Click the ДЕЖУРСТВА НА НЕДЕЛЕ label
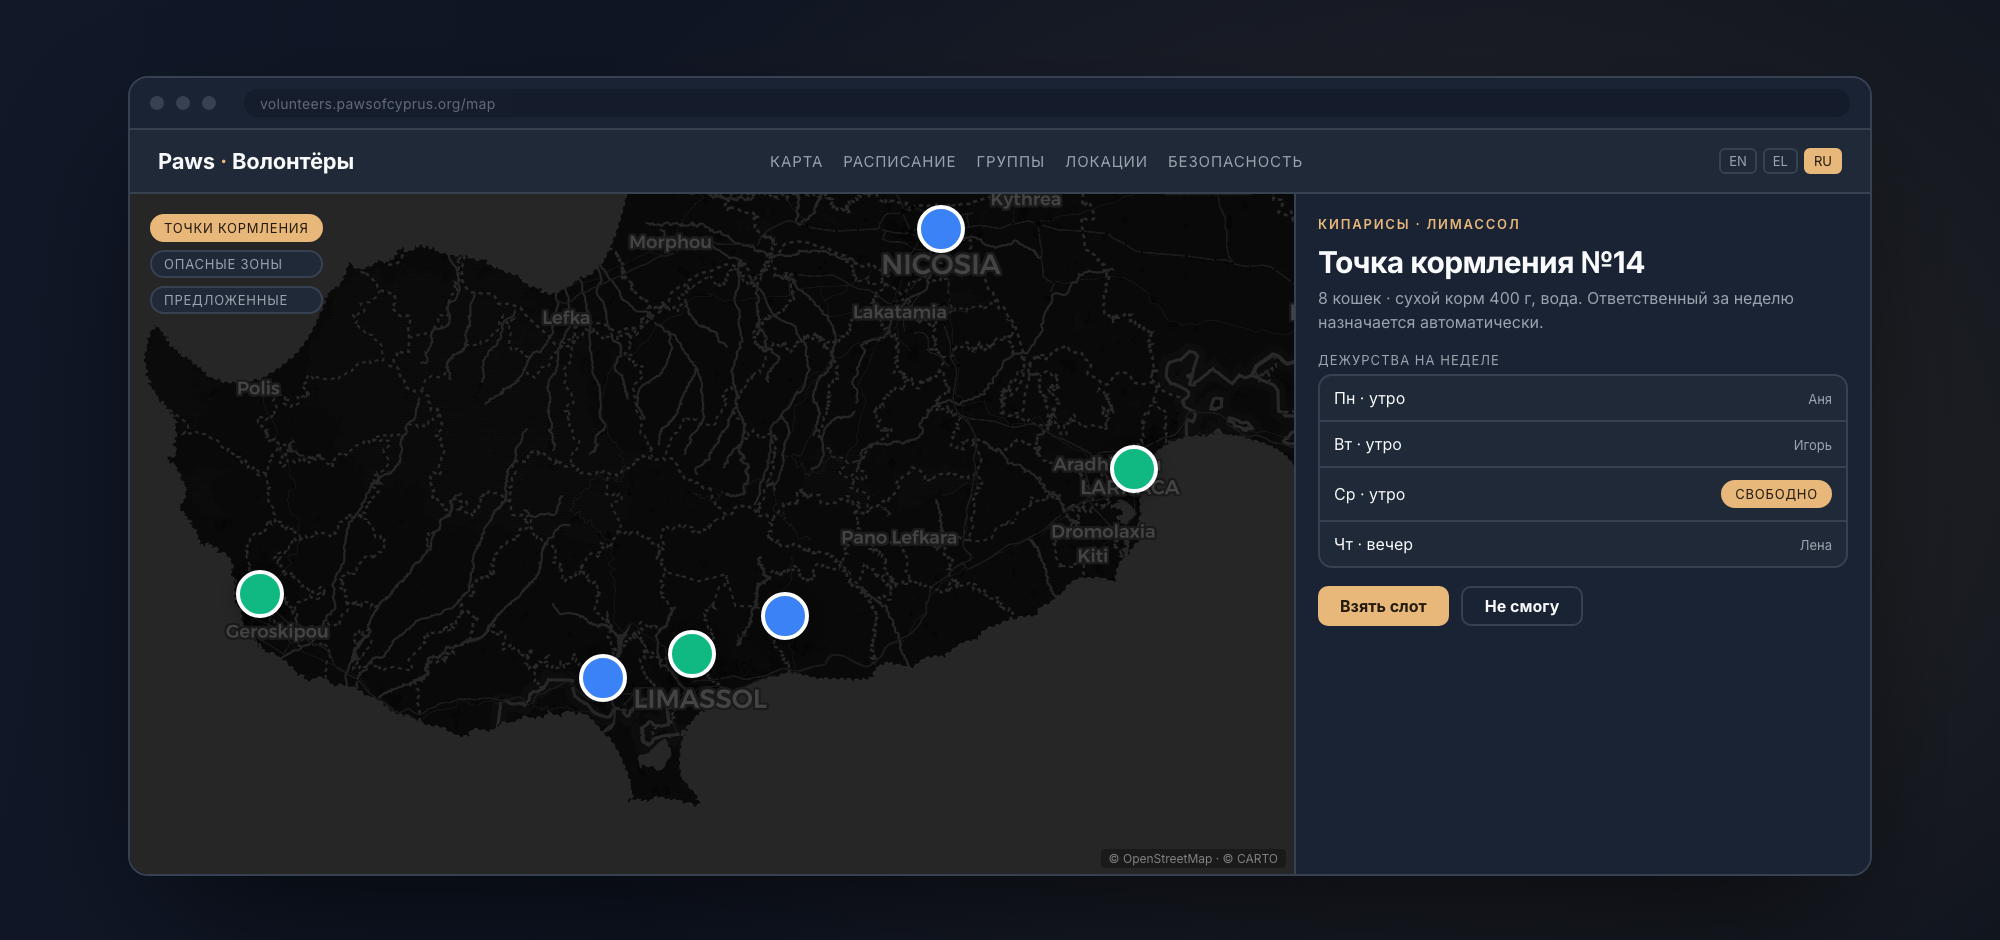 (x=1408, y=360)
